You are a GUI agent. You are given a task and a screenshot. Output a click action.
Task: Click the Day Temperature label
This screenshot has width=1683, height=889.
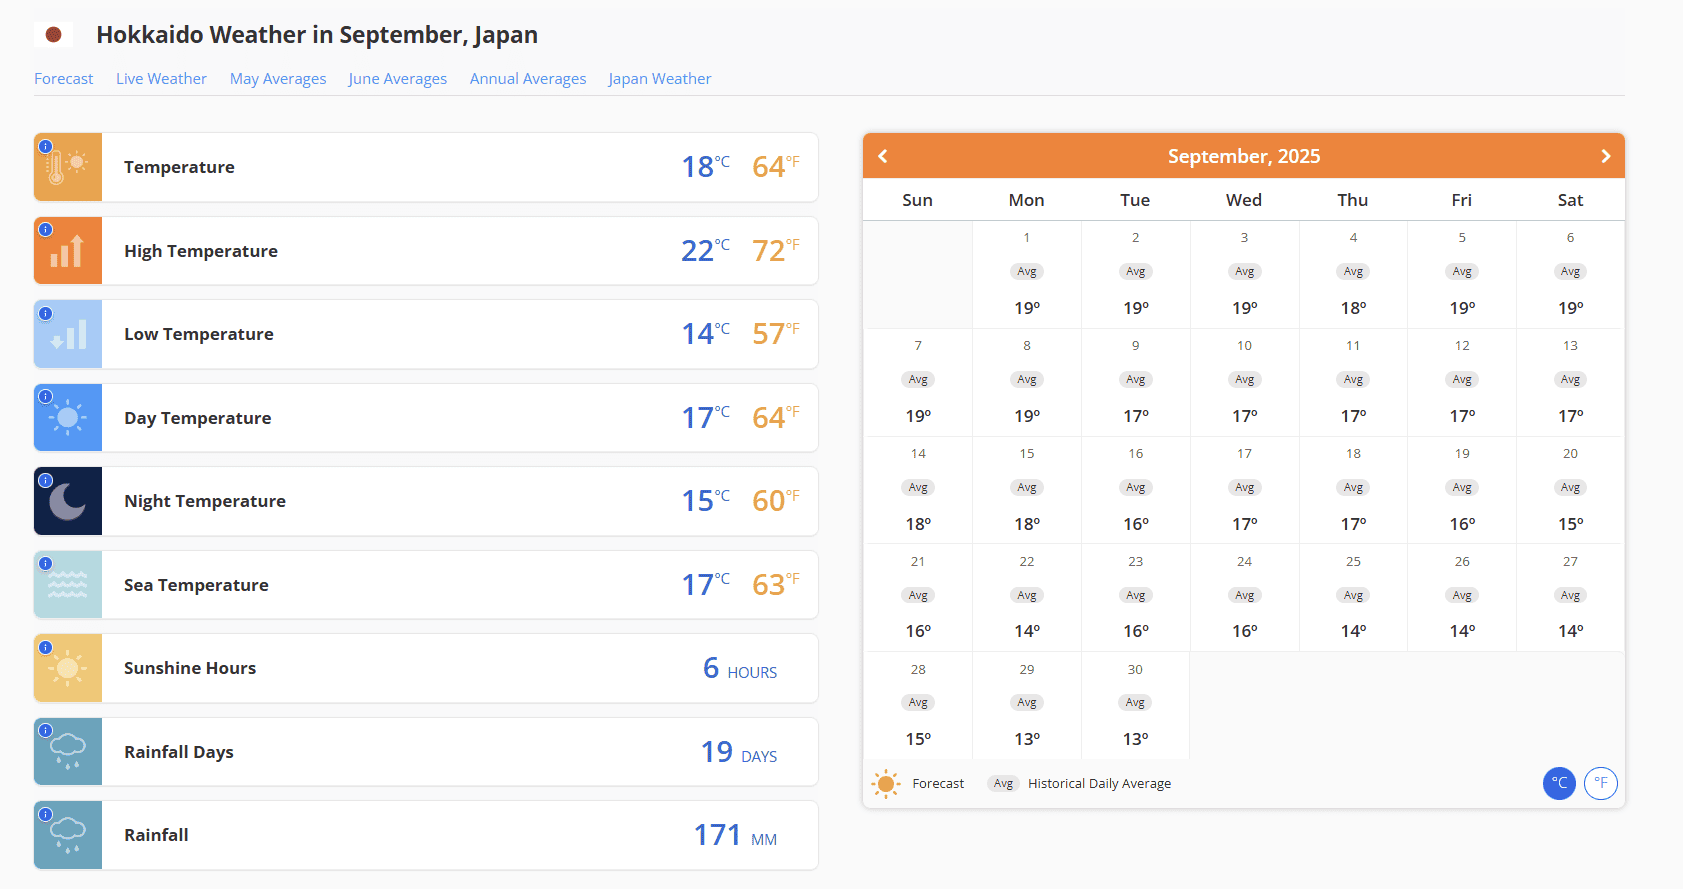tap(198, 418)
